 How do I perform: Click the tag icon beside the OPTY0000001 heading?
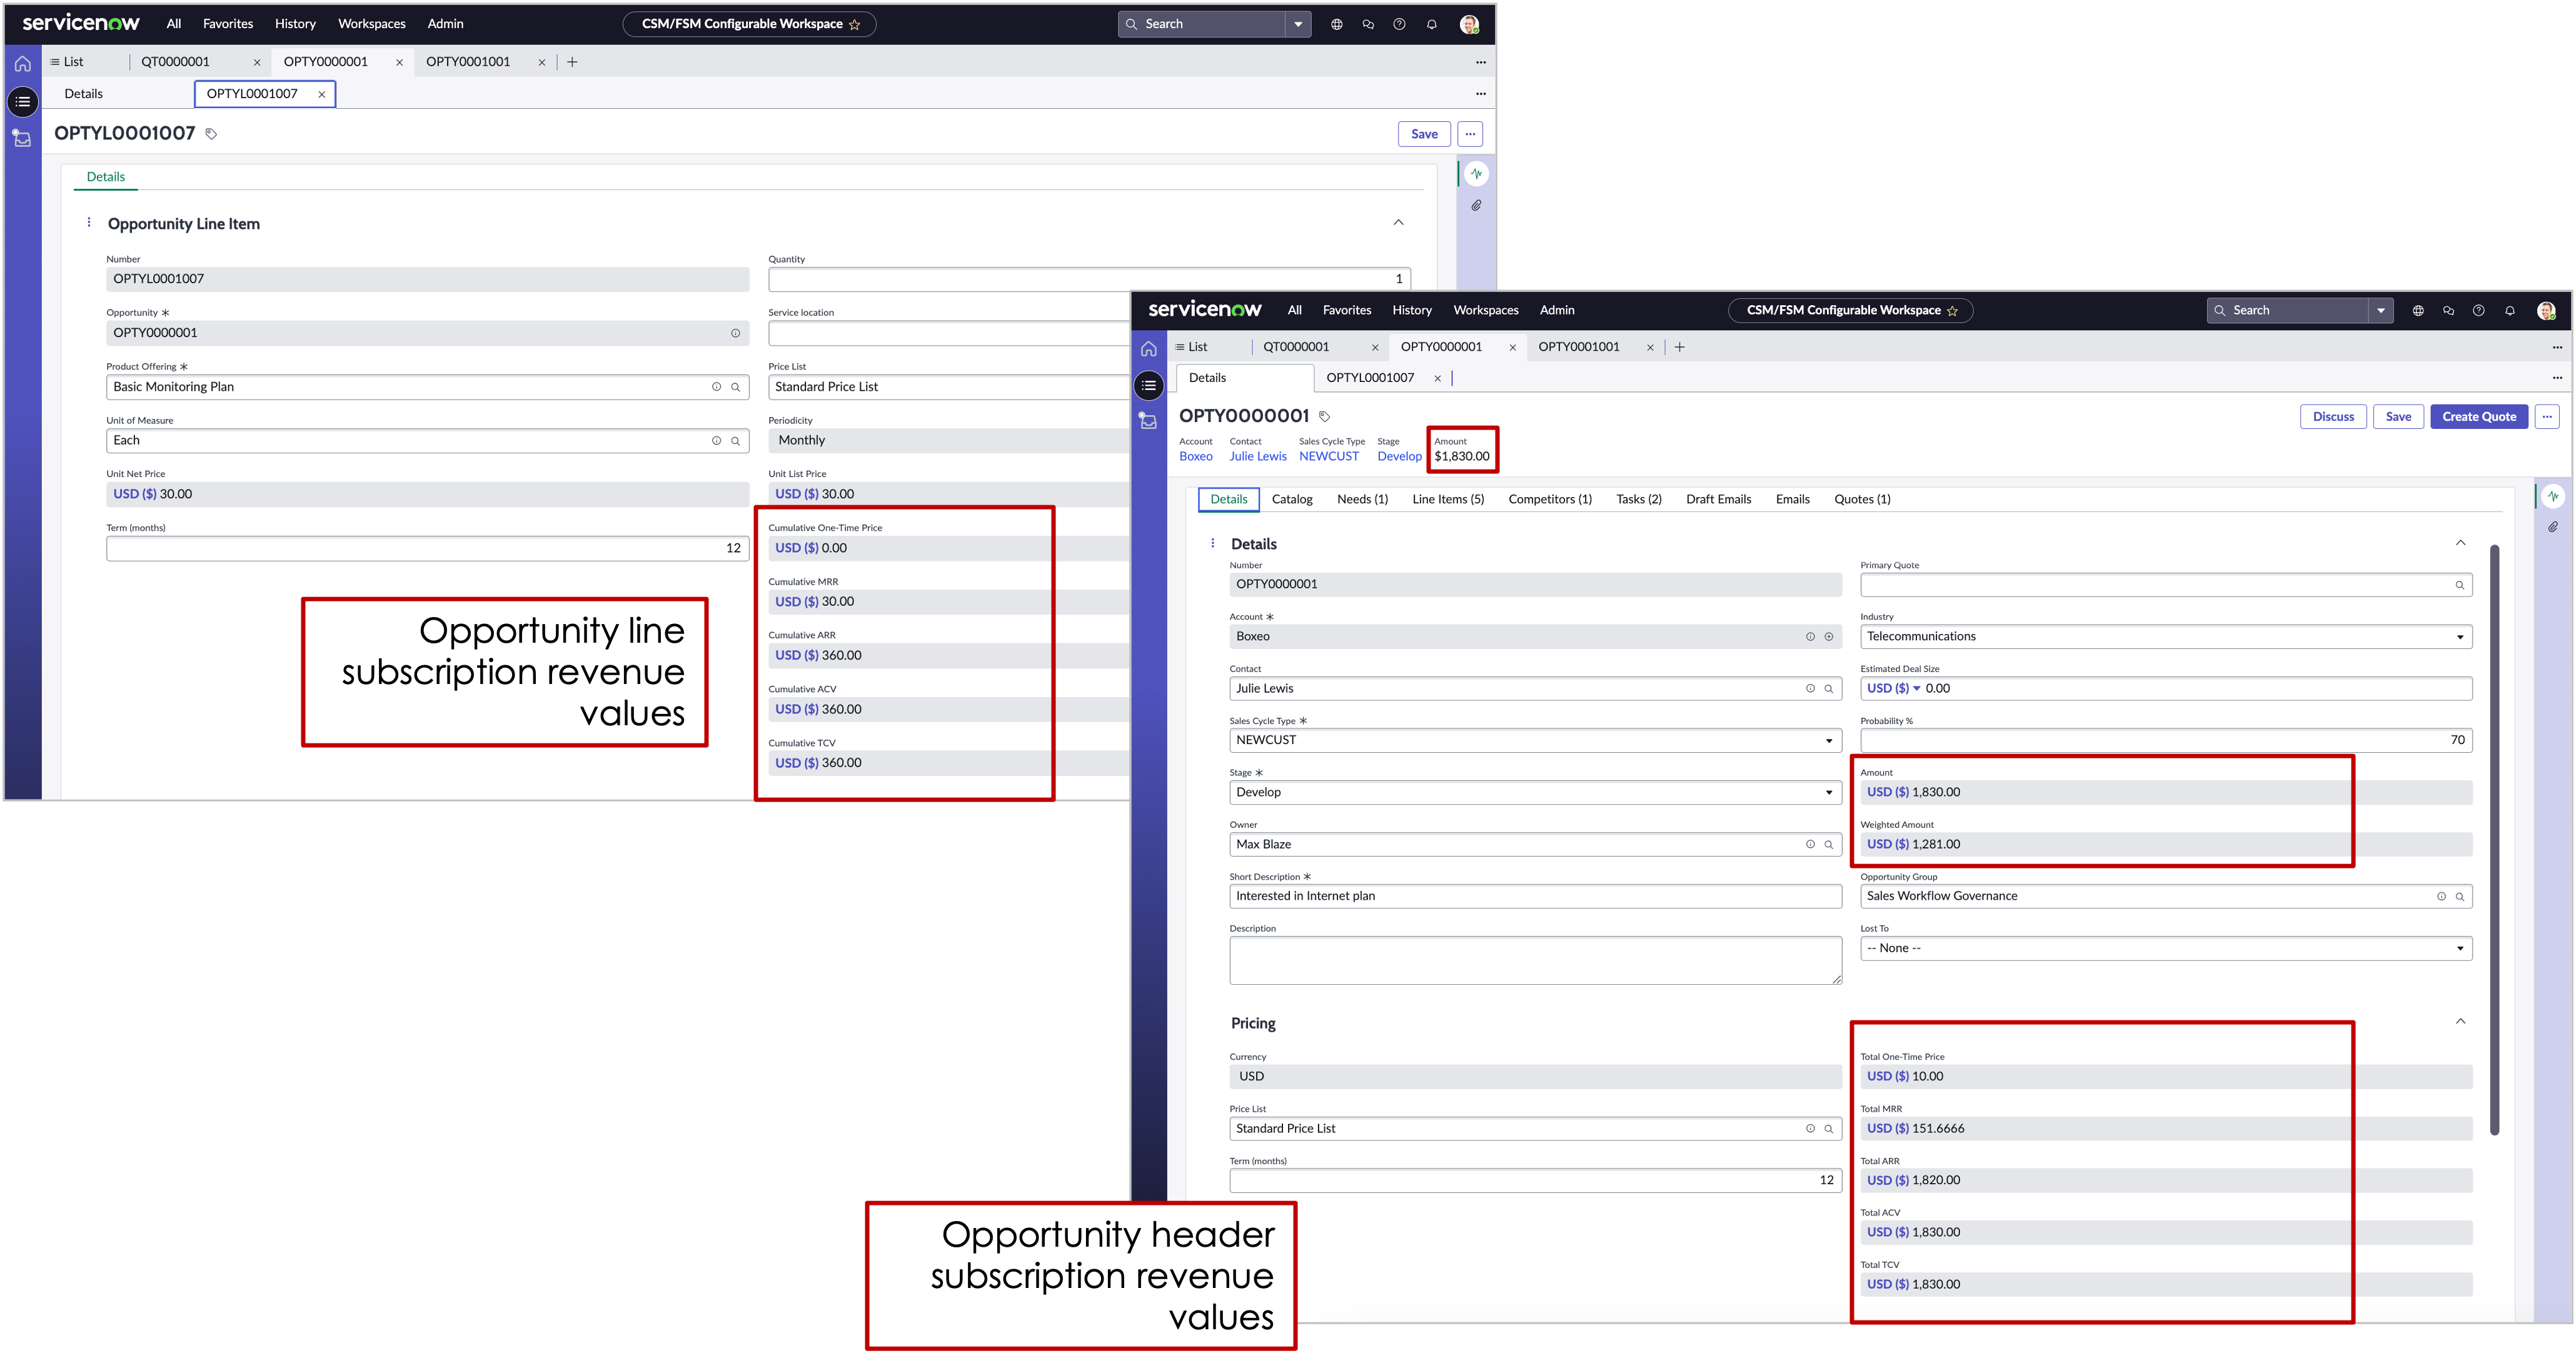(1325, 417)
